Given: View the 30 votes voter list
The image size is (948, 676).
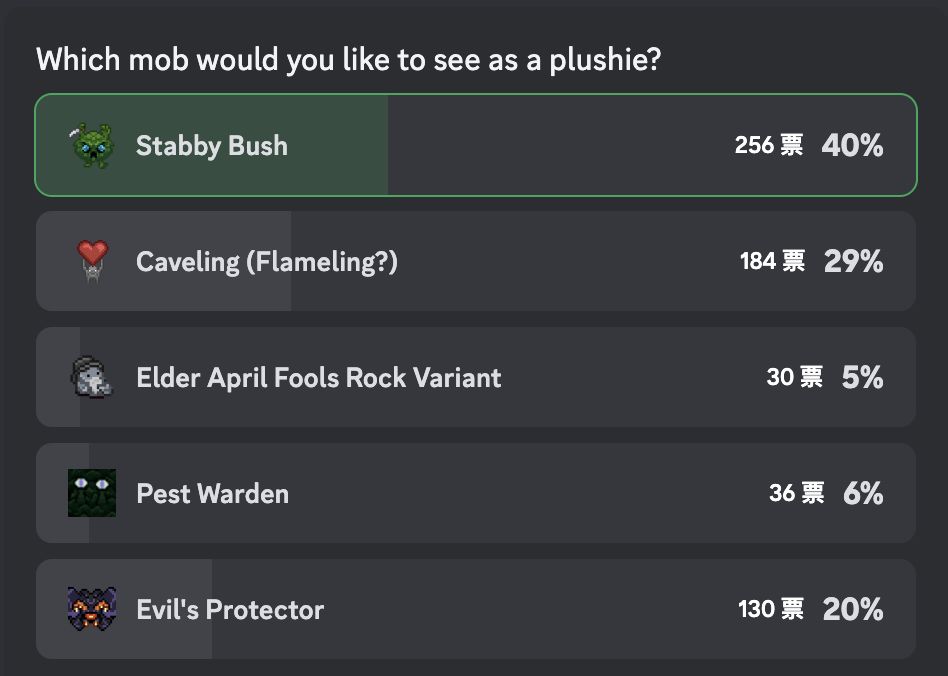Looking at the screenshot, I should (794, 377).
